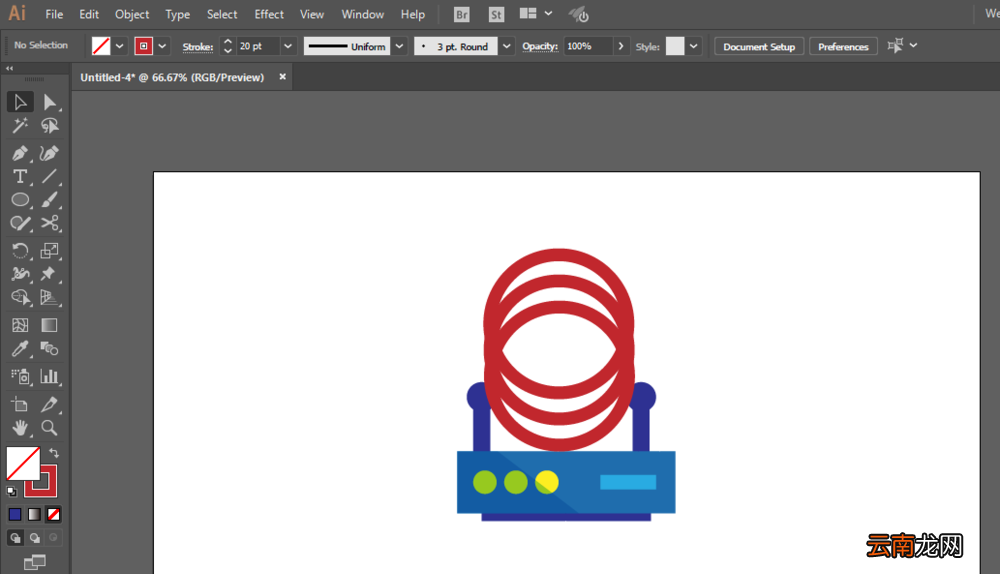This screenshot has width=1000, height=574.
Task: Open Change Screen Mode button
Action: (x=34, y=562)
